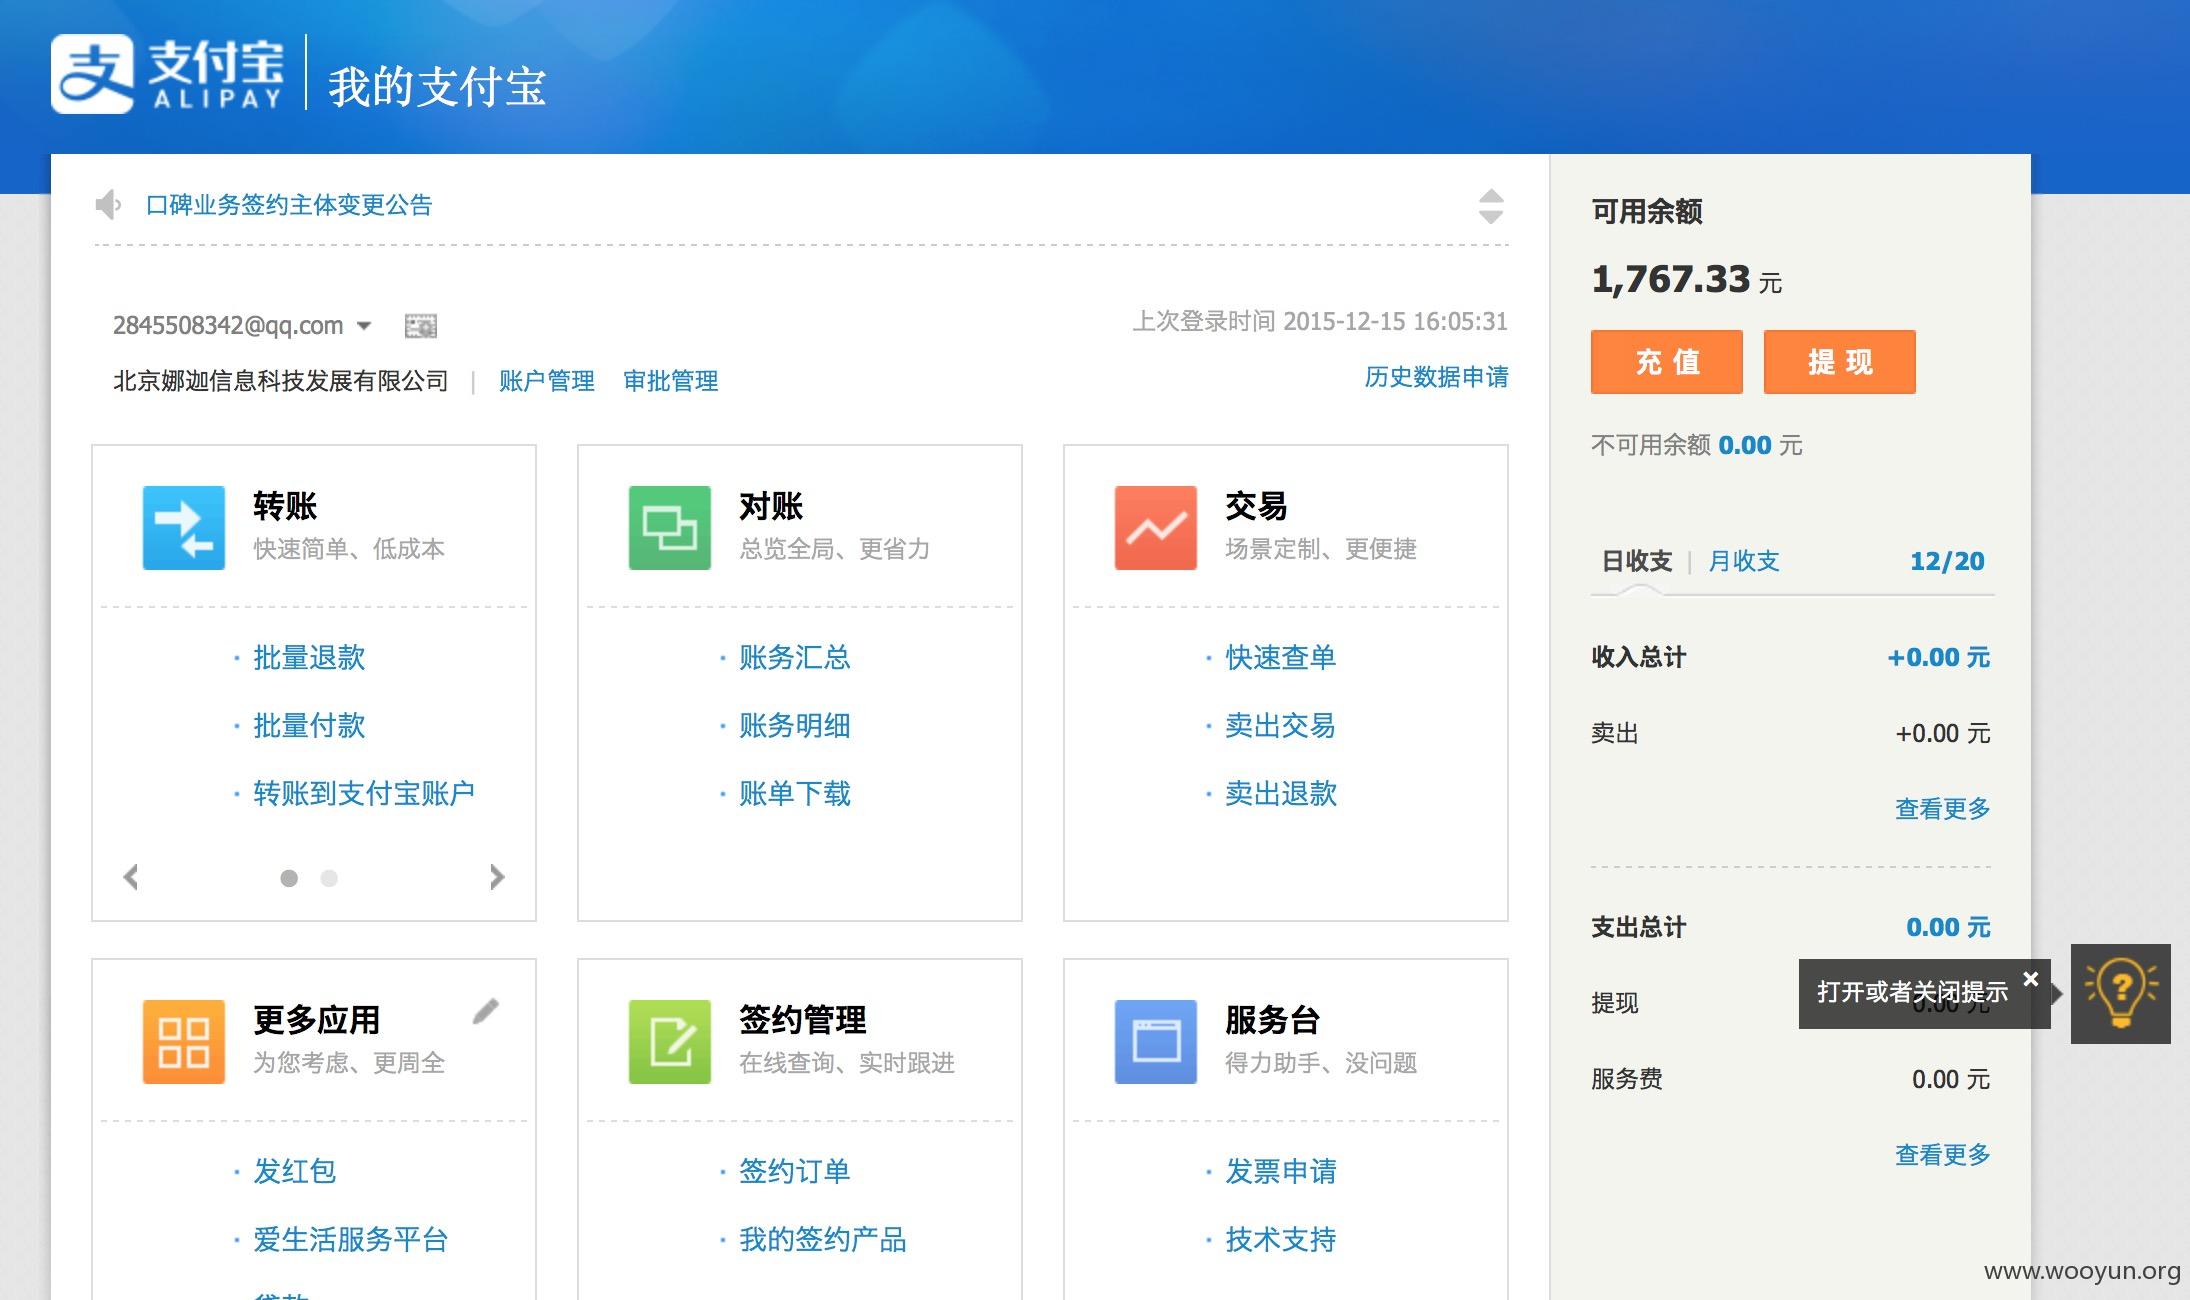This screenshot has width=2190, height=1300.
Task: Select the second carousel dot in 转账 card
Action: [329, 878]
